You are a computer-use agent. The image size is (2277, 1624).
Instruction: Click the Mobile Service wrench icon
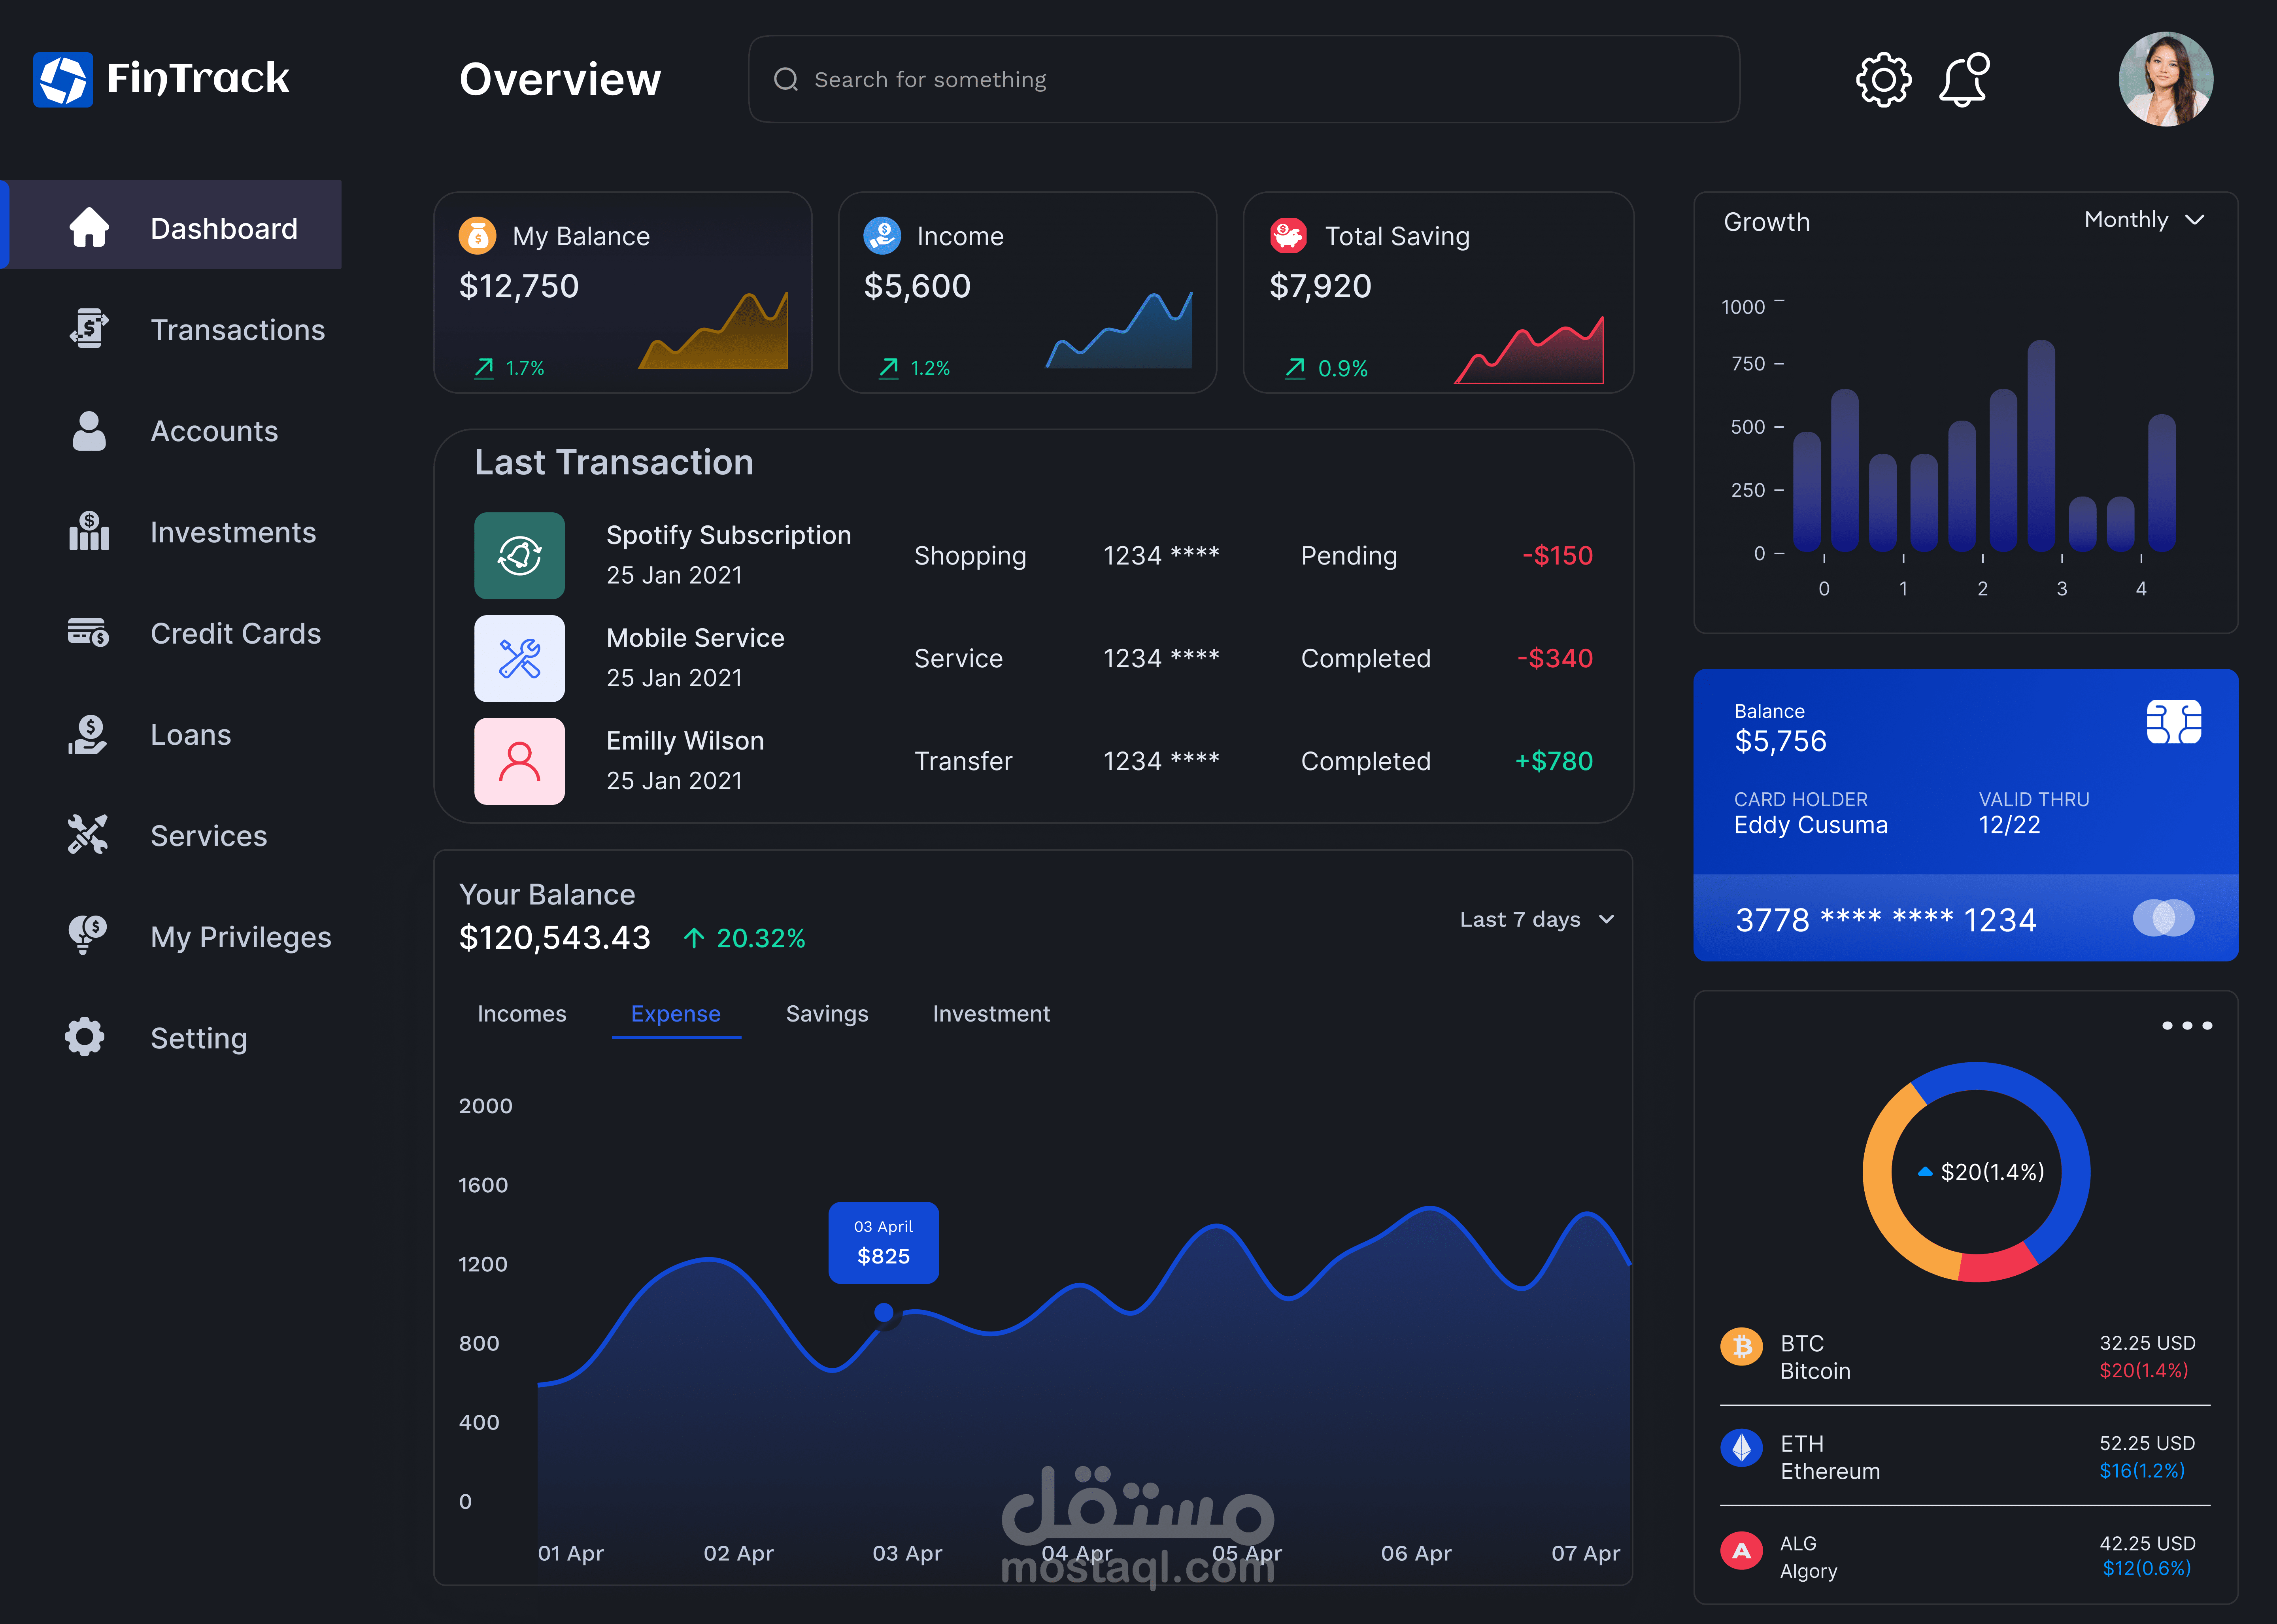[x=519, y=659]
